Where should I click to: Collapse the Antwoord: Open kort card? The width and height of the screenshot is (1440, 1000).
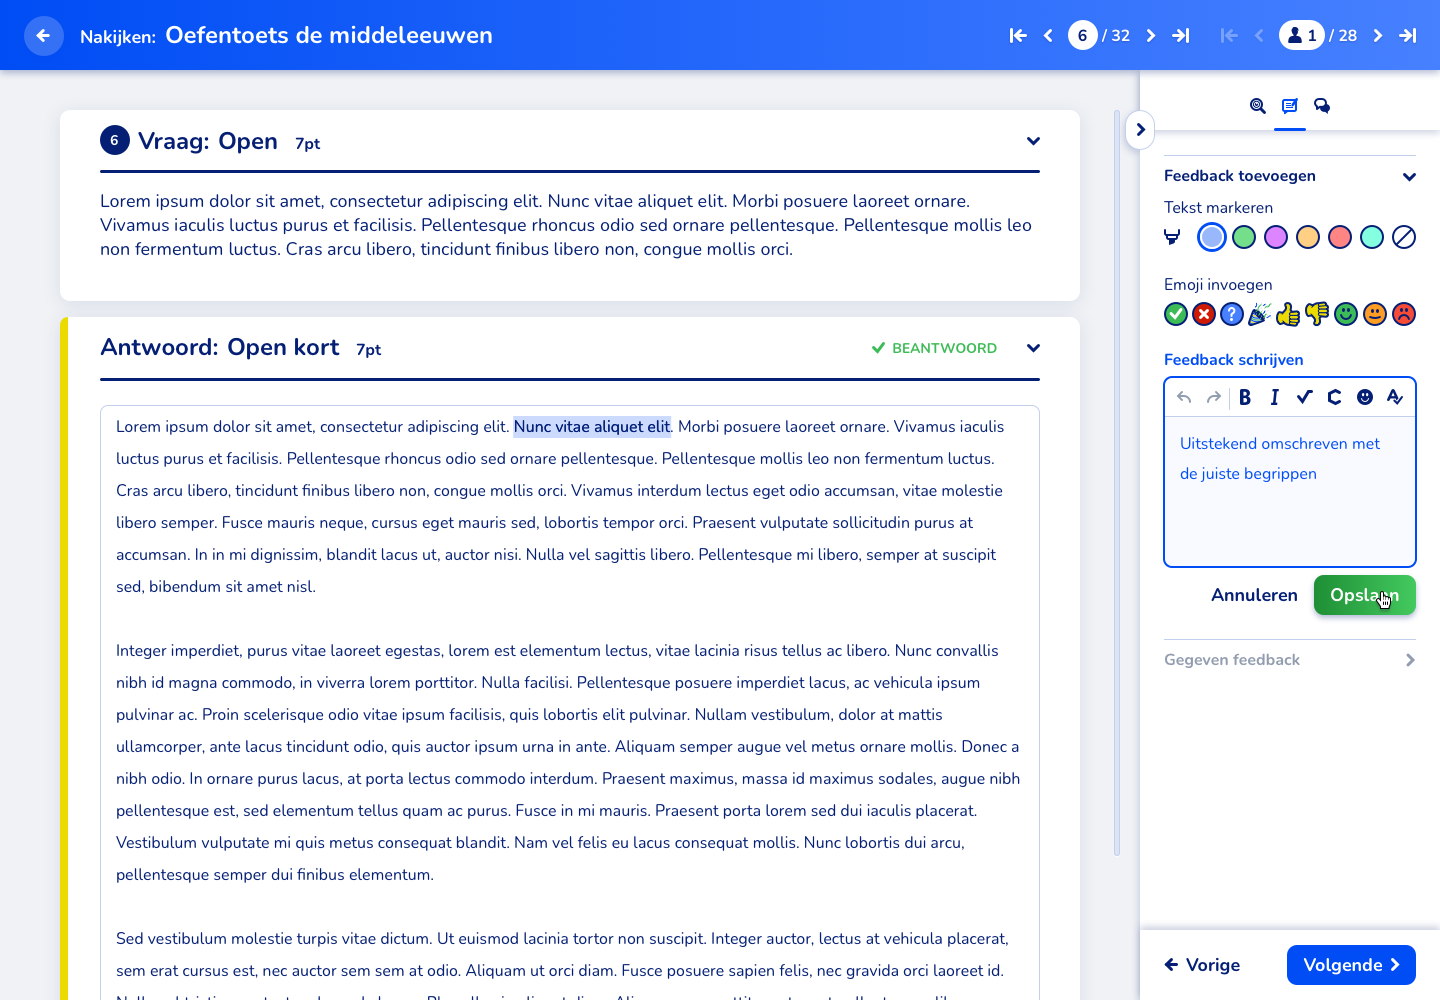(x=1033, y=348)
